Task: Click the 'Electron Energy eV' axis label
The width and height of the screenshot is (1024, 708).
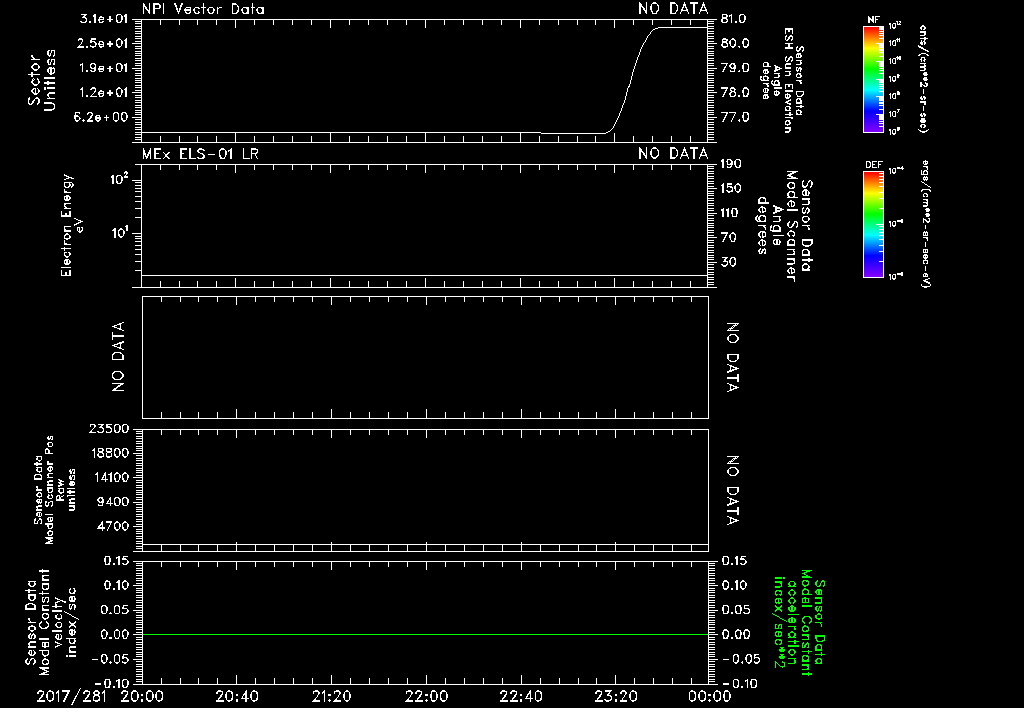Action: coord(71,225)
